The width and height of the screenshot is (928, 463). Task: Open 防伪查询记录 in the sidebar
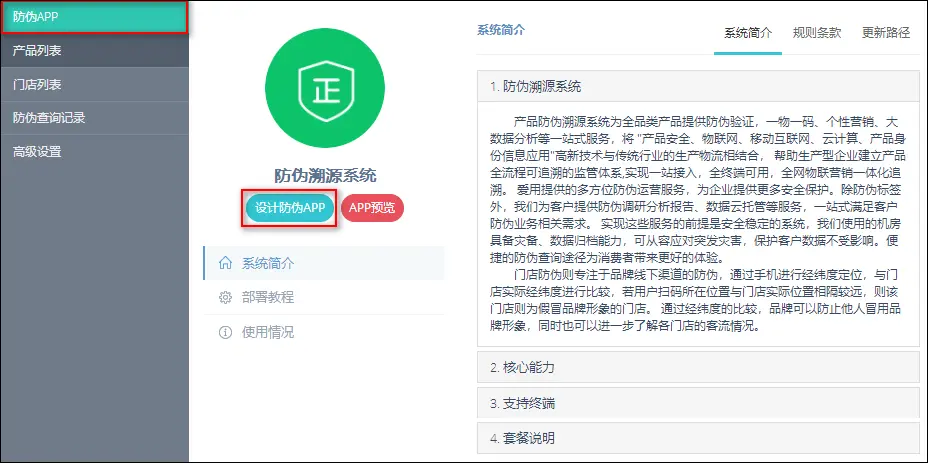94,117
